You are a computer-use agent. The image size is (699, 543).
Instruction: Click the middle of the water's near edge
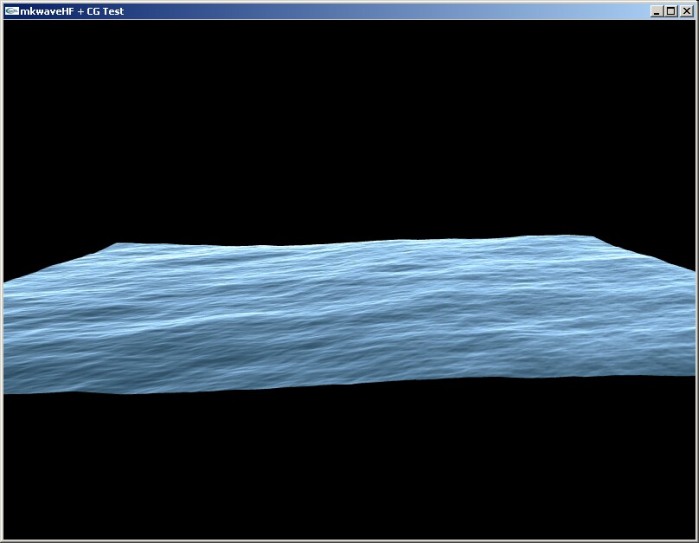click(x=350, y=385)
